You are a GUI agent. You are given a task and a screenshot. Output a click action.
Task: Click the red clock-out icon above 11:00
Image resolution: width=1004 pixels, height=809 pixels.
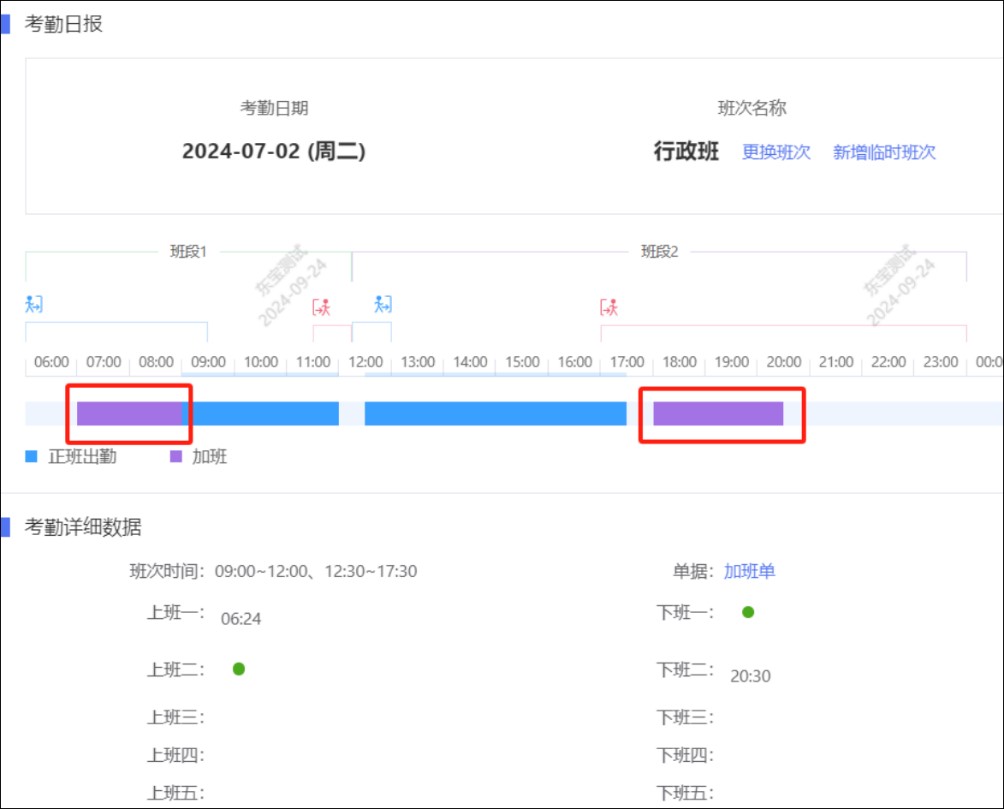click(x=321, y=306)
